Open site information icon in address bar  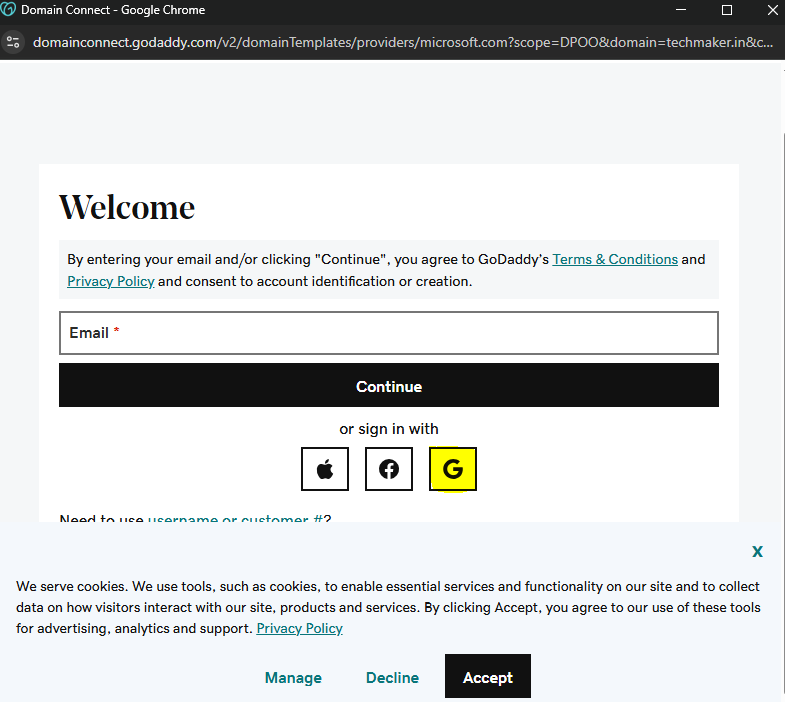click(13, 42)
